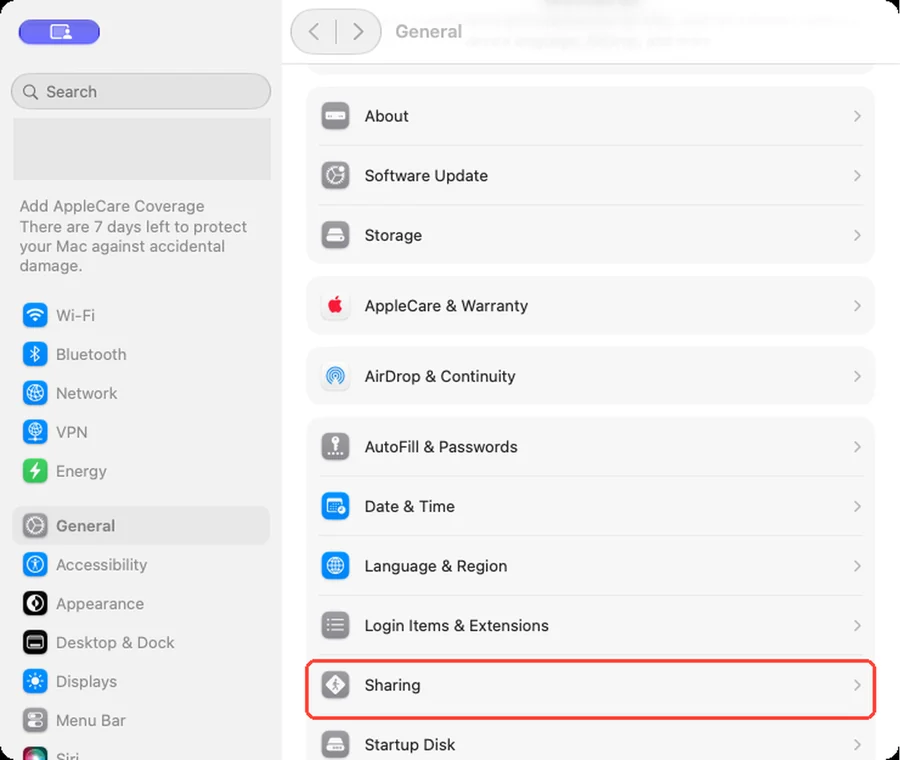This screenshot has height=760, width=900.
Task: Expand About via its chevron
Action: (x=857, y=116)
